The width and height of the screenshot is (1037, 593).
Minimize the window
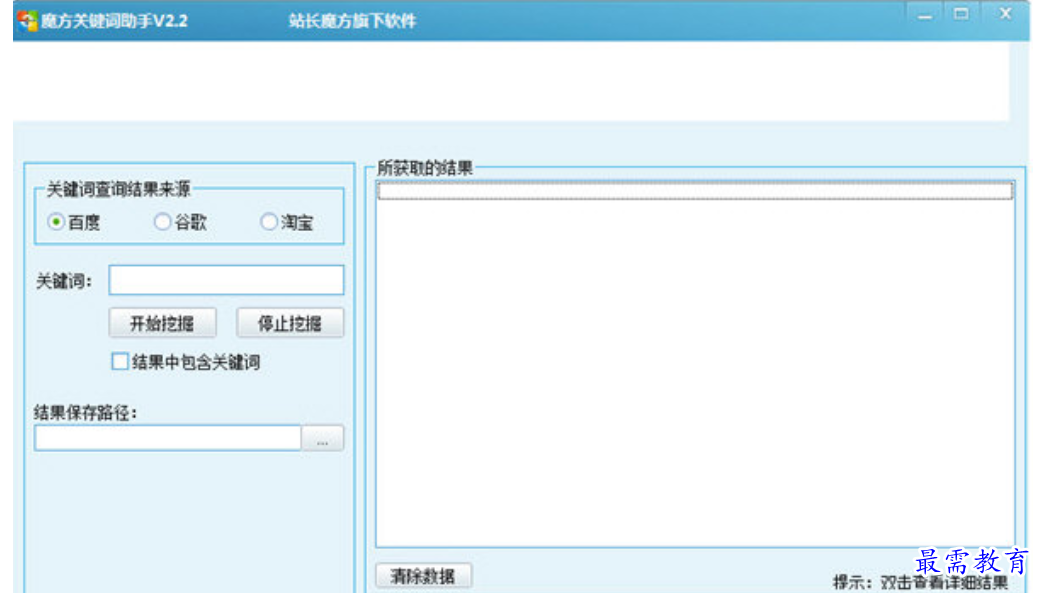coord(925,15)
